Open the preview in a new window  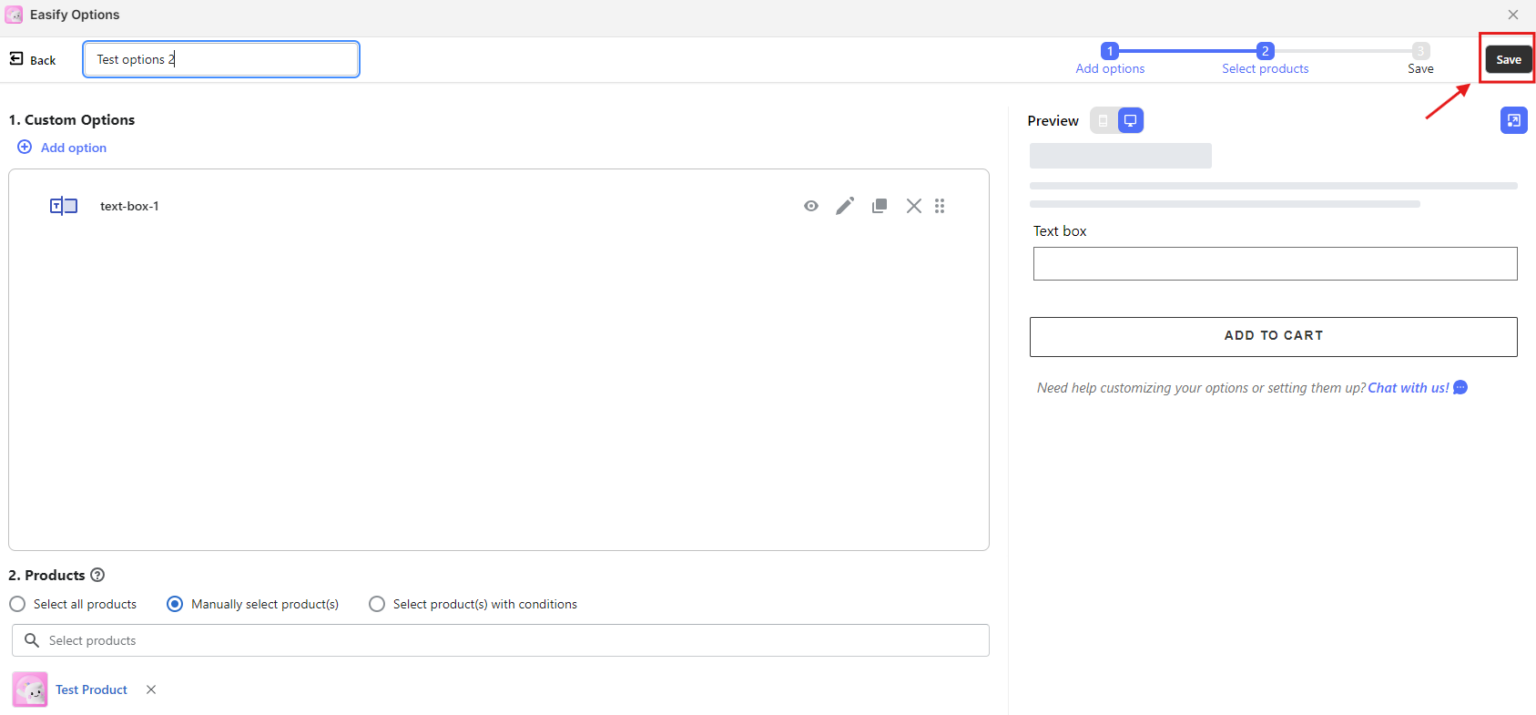point(1514,120)
